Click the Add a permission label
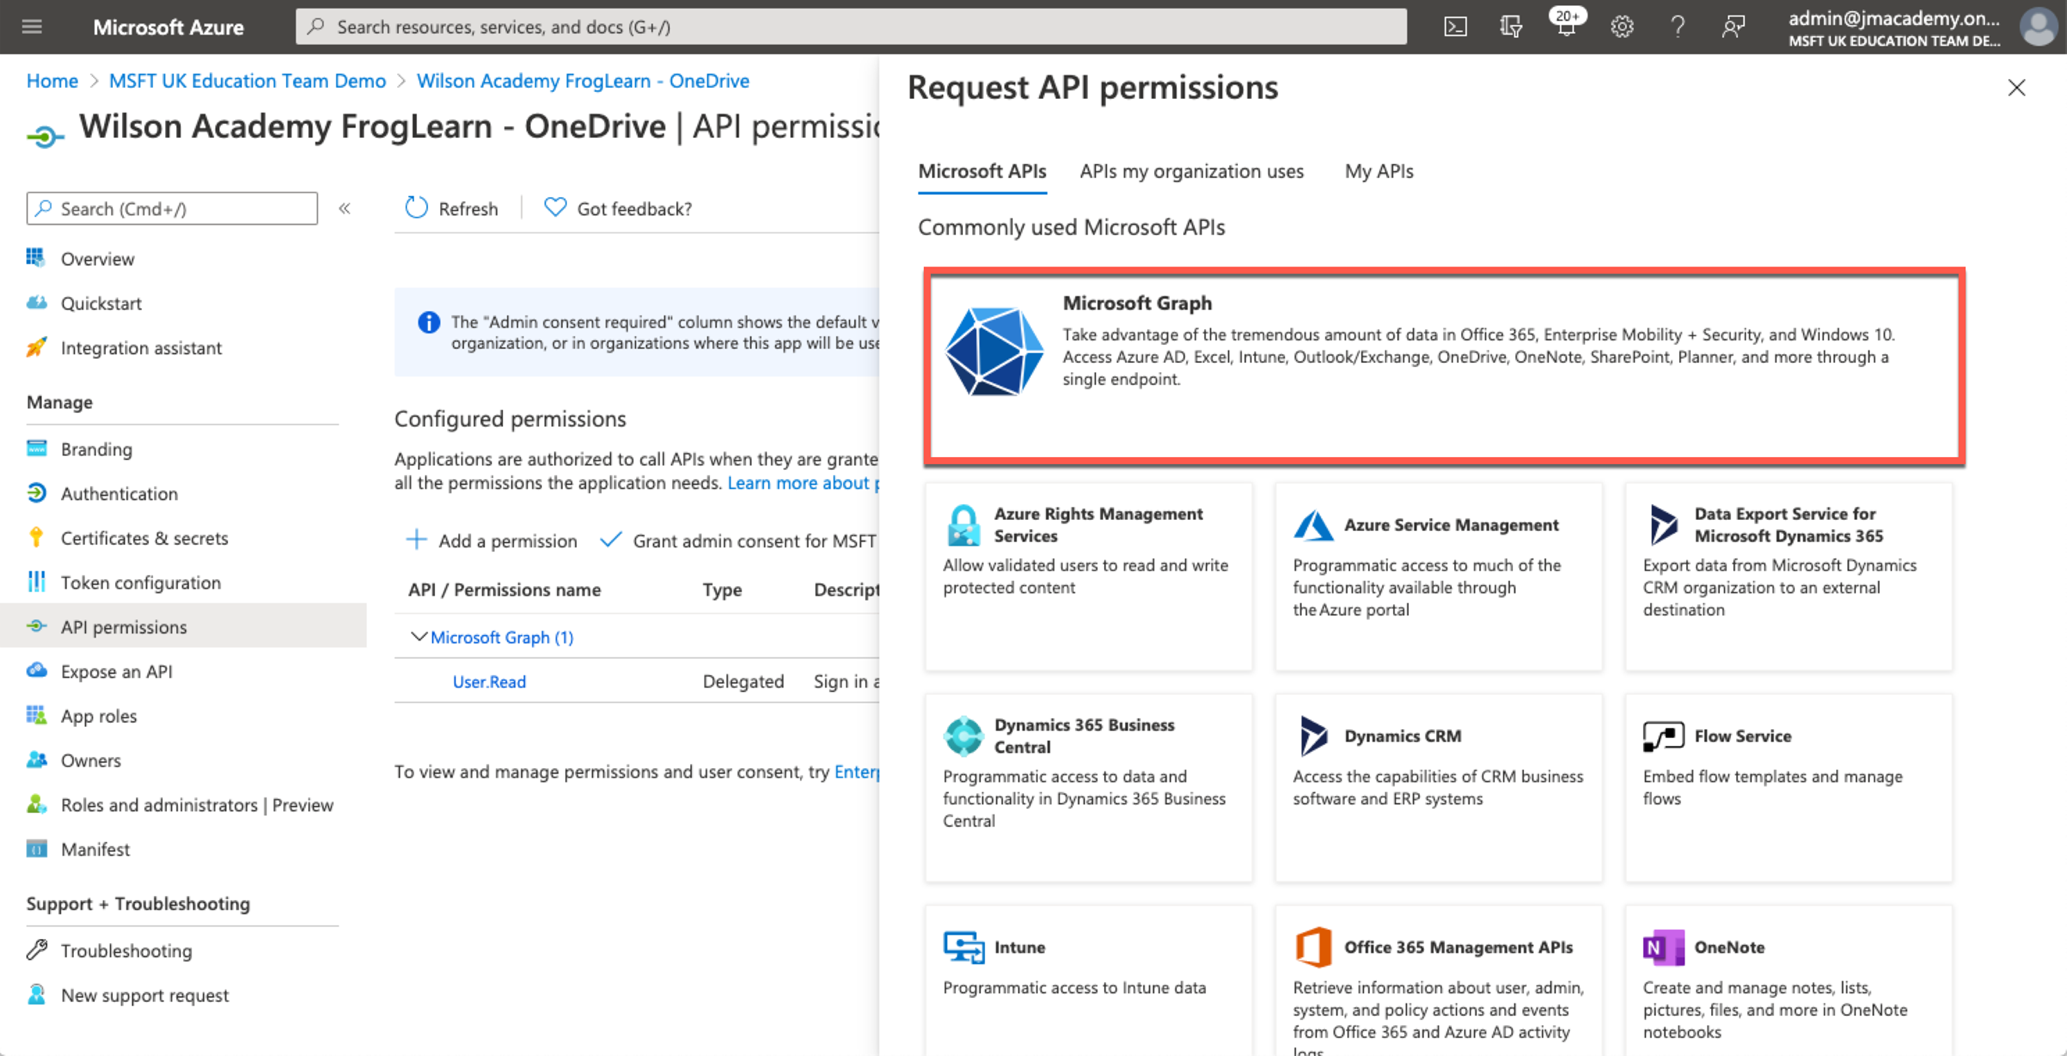This screenshot has width=2067, height=1056. (507, 541)
